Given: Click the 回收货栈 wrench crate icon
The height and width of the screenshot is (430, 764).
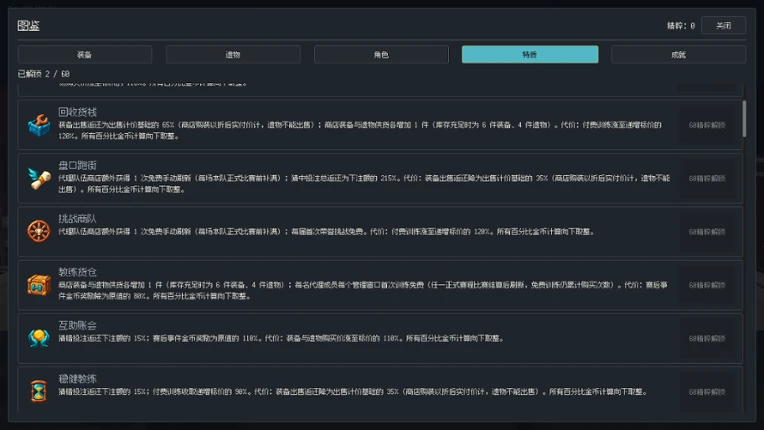Looking at the screenshot, I should [39, 125].
